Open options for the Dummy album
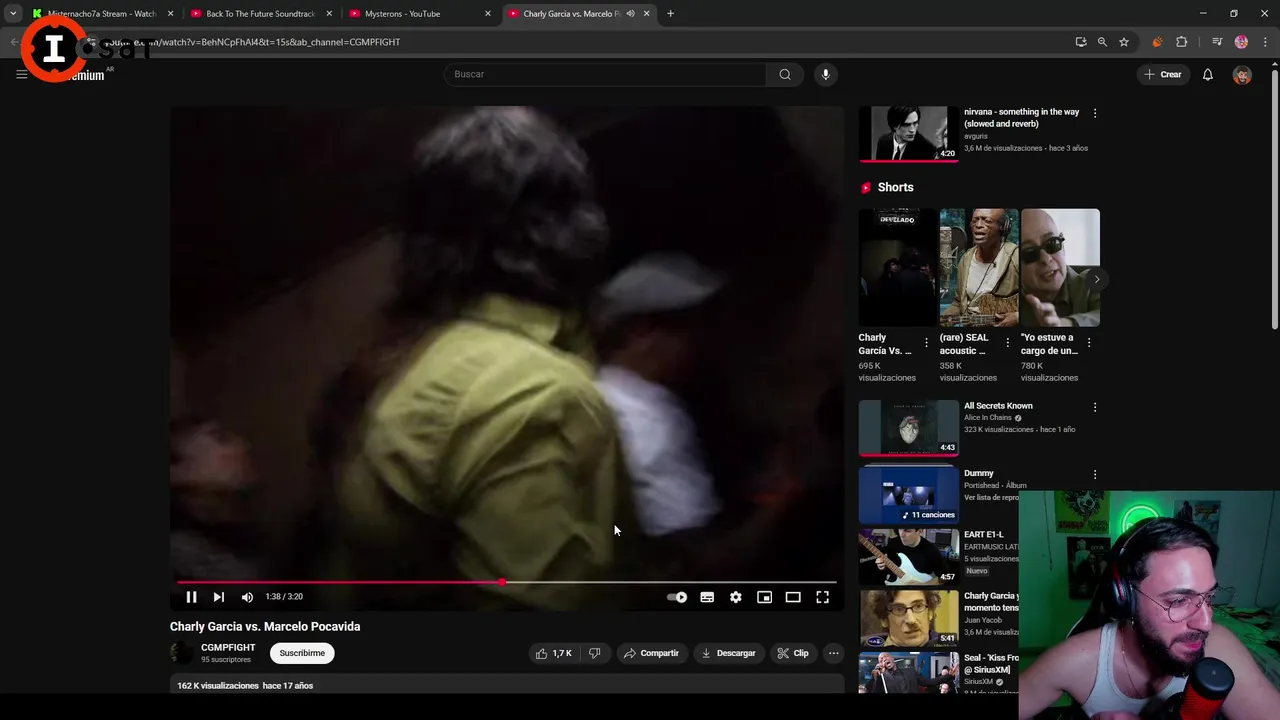 pos(1095,474)
